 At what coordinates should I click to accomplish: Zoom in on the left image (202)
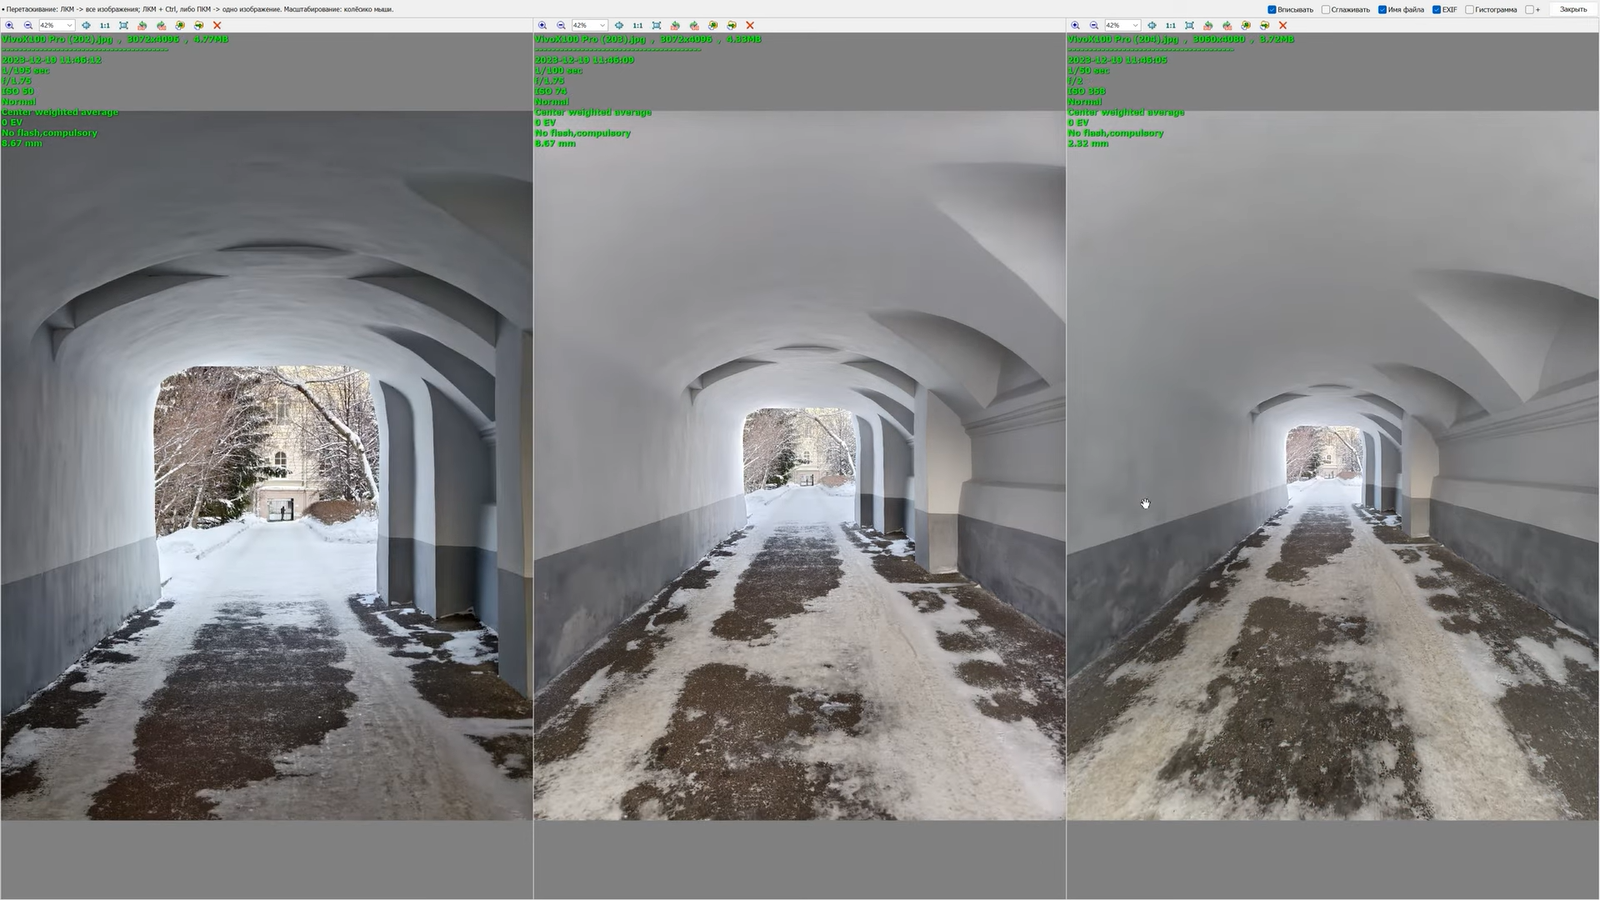(10, 25)
